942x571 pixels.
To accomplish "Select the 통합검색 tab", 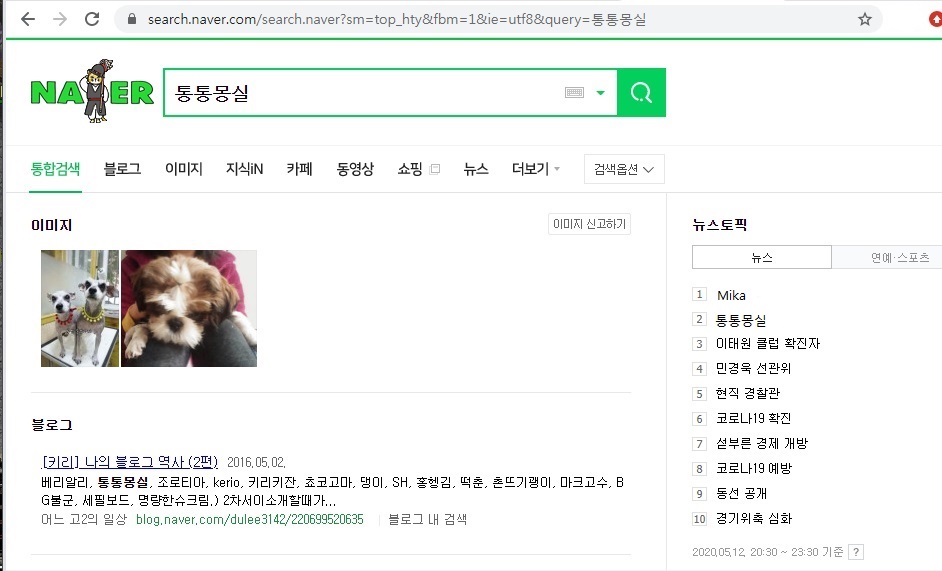I will [x=55, y=169].
